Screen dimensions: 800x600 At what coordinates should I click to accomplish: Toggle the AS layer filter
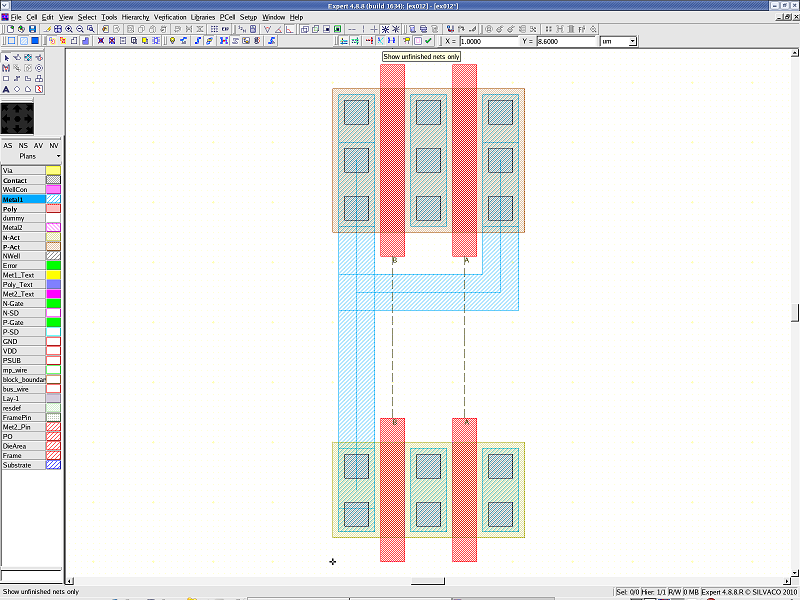click(x=8, y=146)
